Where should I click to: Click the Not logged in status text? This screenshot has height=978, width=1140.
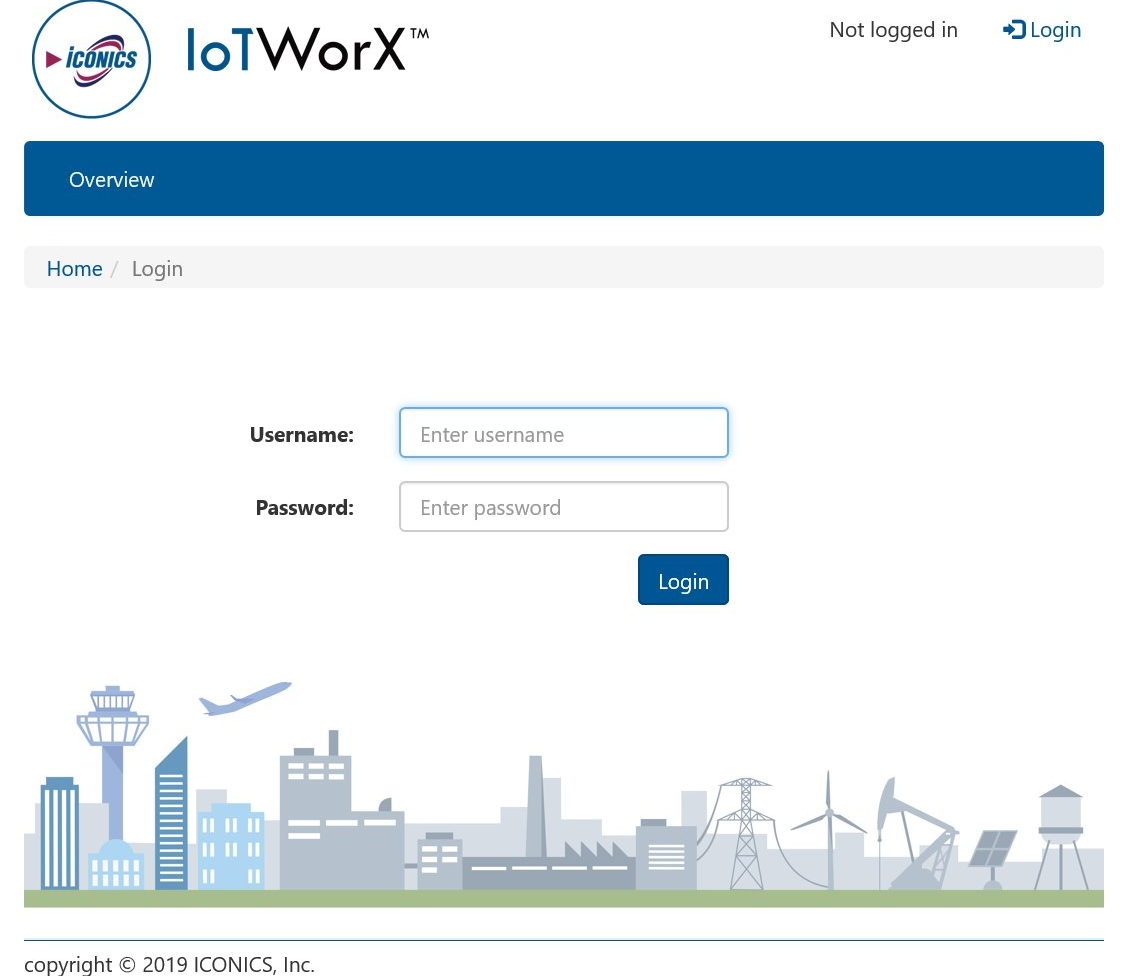click(893, 30)
